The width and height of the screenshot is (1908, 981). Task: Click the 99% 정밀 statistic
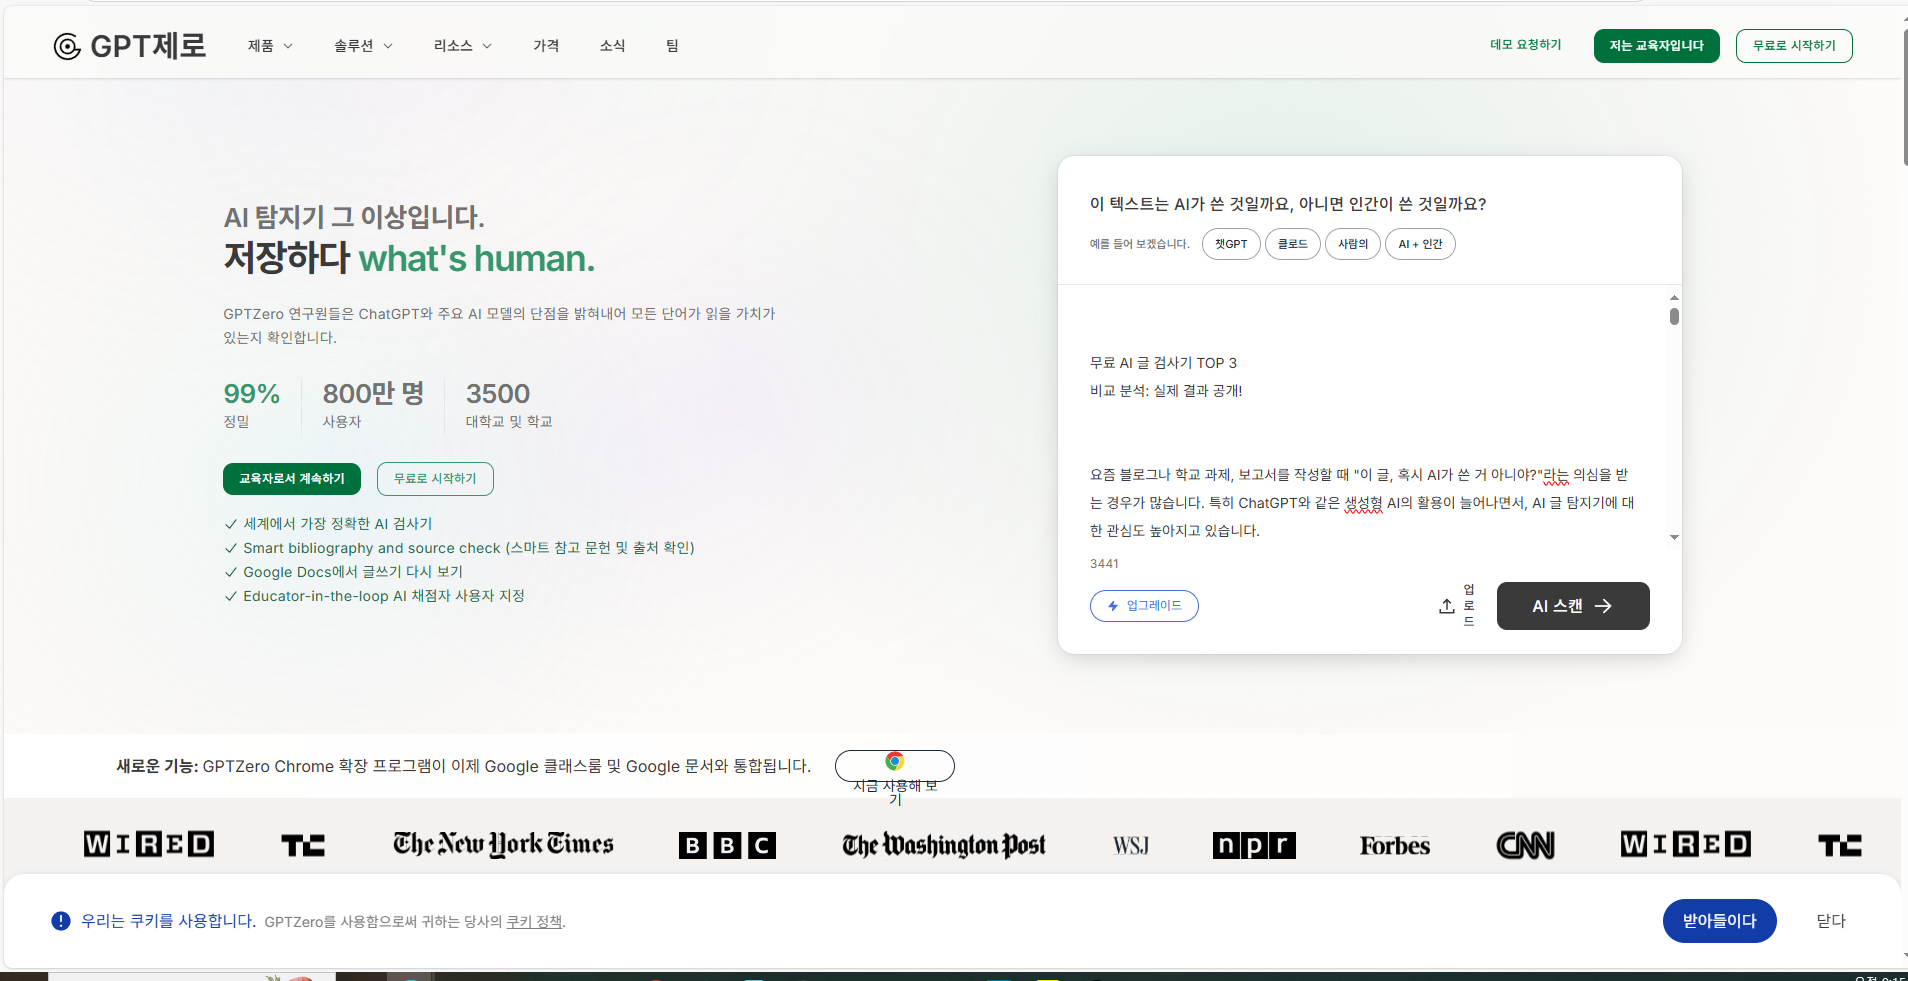tap(251, 405)
